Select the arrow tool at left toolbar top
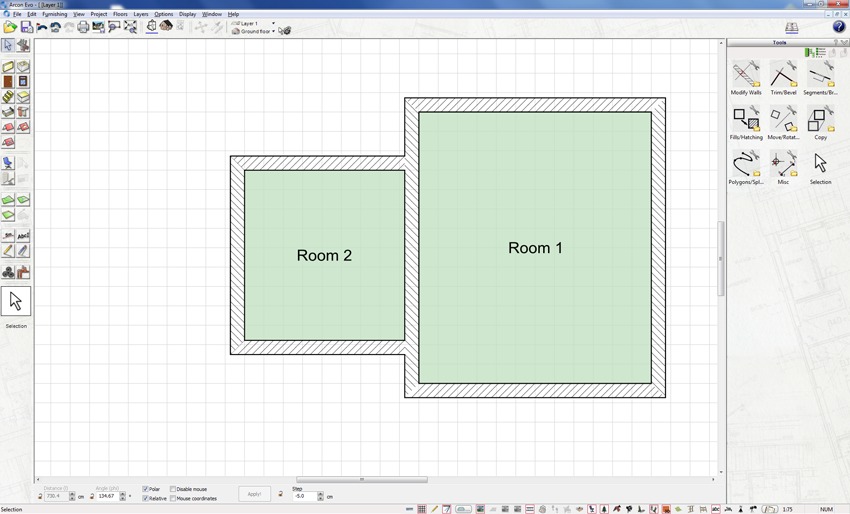This screenshot has height=514, width=850. [x=8, y=46]
